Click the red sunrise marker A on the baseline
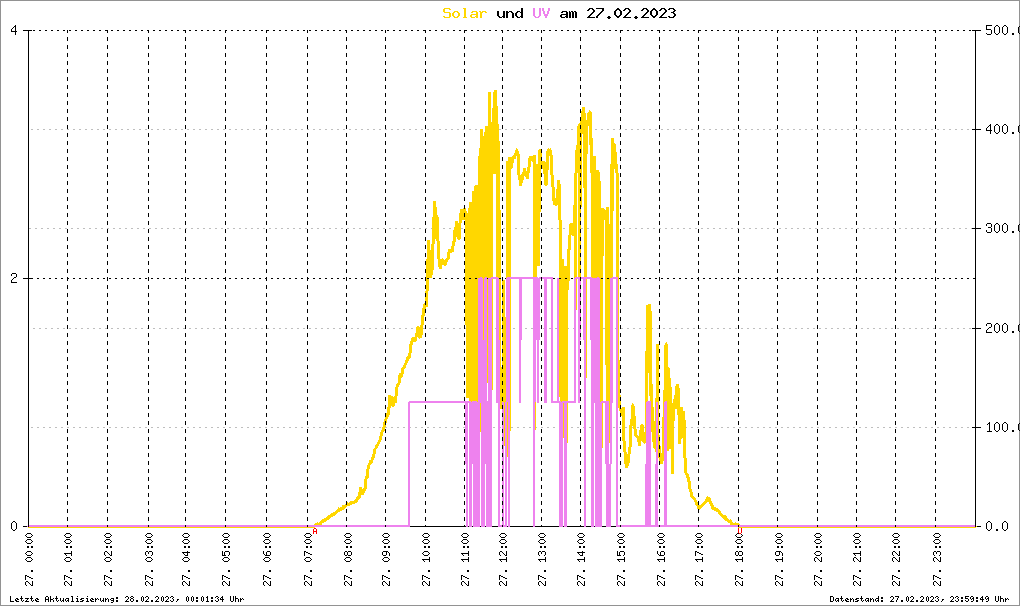This screenshot has width=1020, height=606. tap(315, 531)
